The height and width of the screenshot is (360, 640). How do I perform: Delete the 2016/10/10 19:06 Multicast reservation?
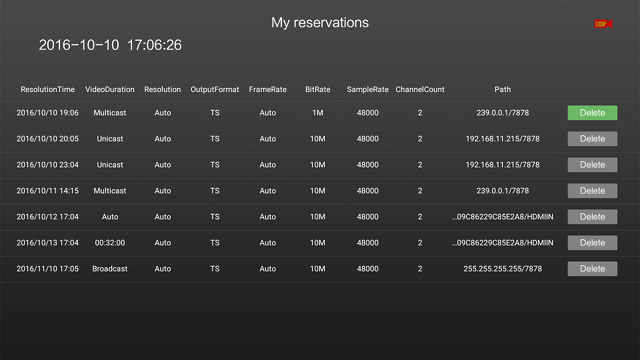(x=592, y=113)
